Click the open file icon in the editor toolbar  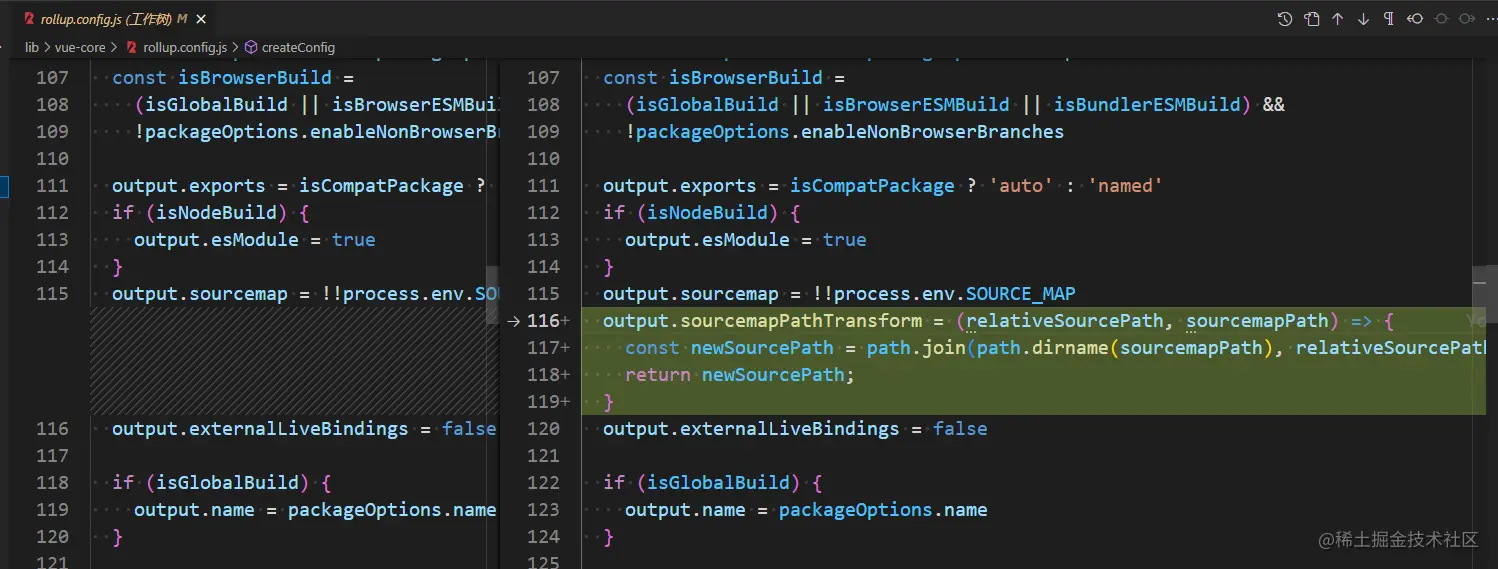pos(1311,19)
